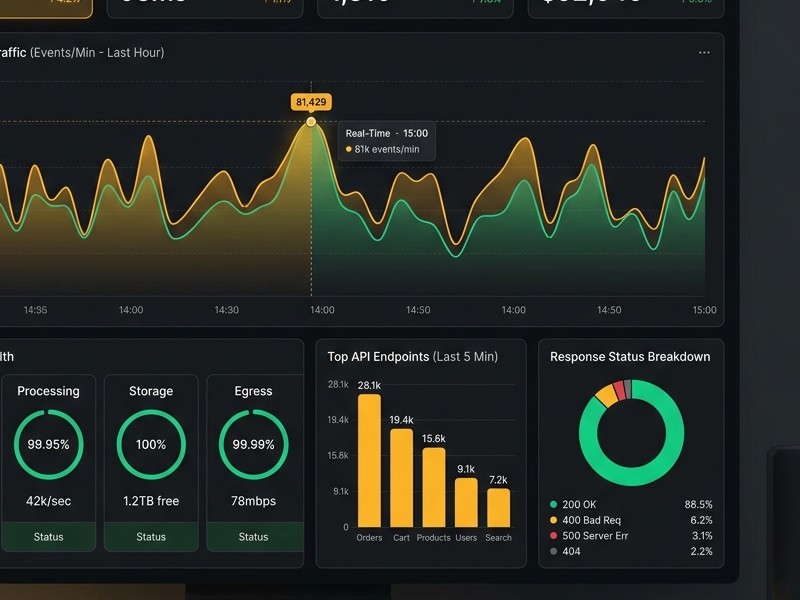Click the Response Status Breakdown panel title

pos(630,357)
